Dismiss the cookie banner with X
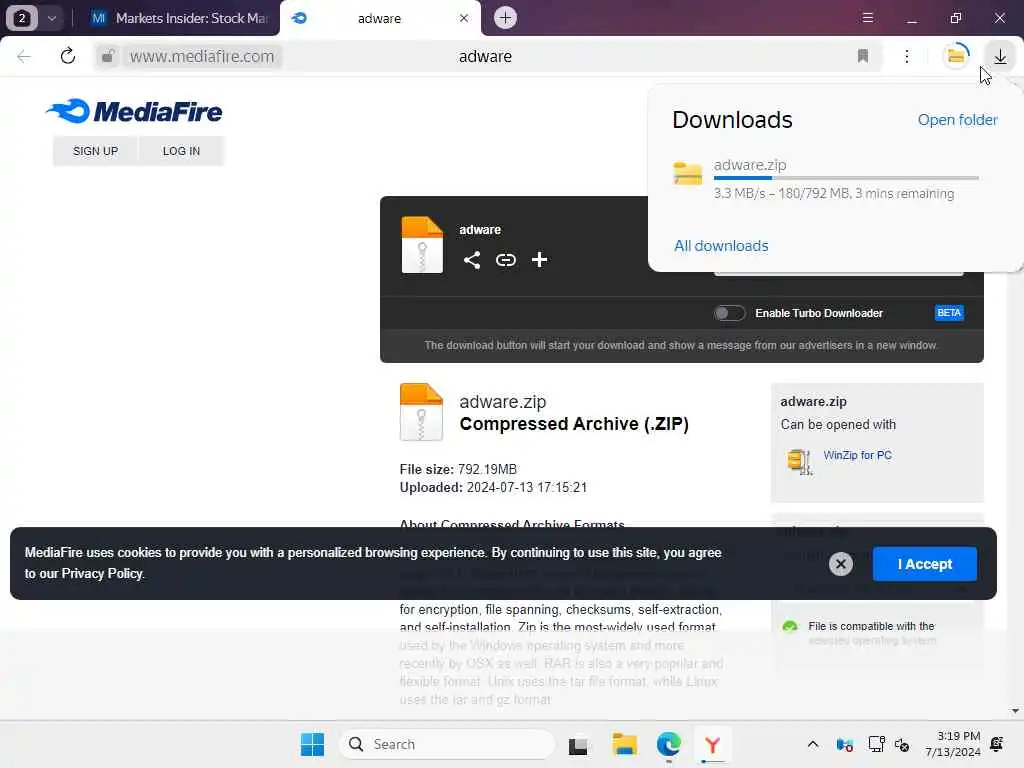 point(840,564)
